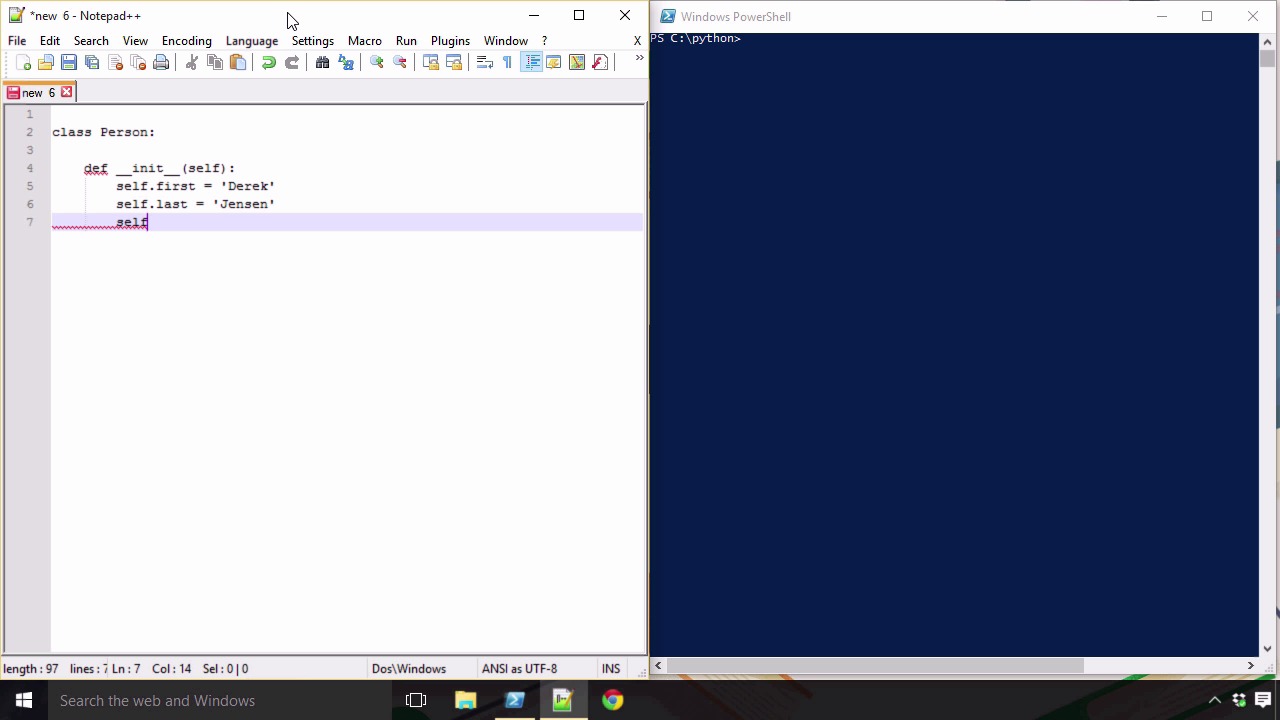This screenshot has height=720, width=1280.
Task: Click the Close All toolbar icon
Action: [x=138, y=62]
